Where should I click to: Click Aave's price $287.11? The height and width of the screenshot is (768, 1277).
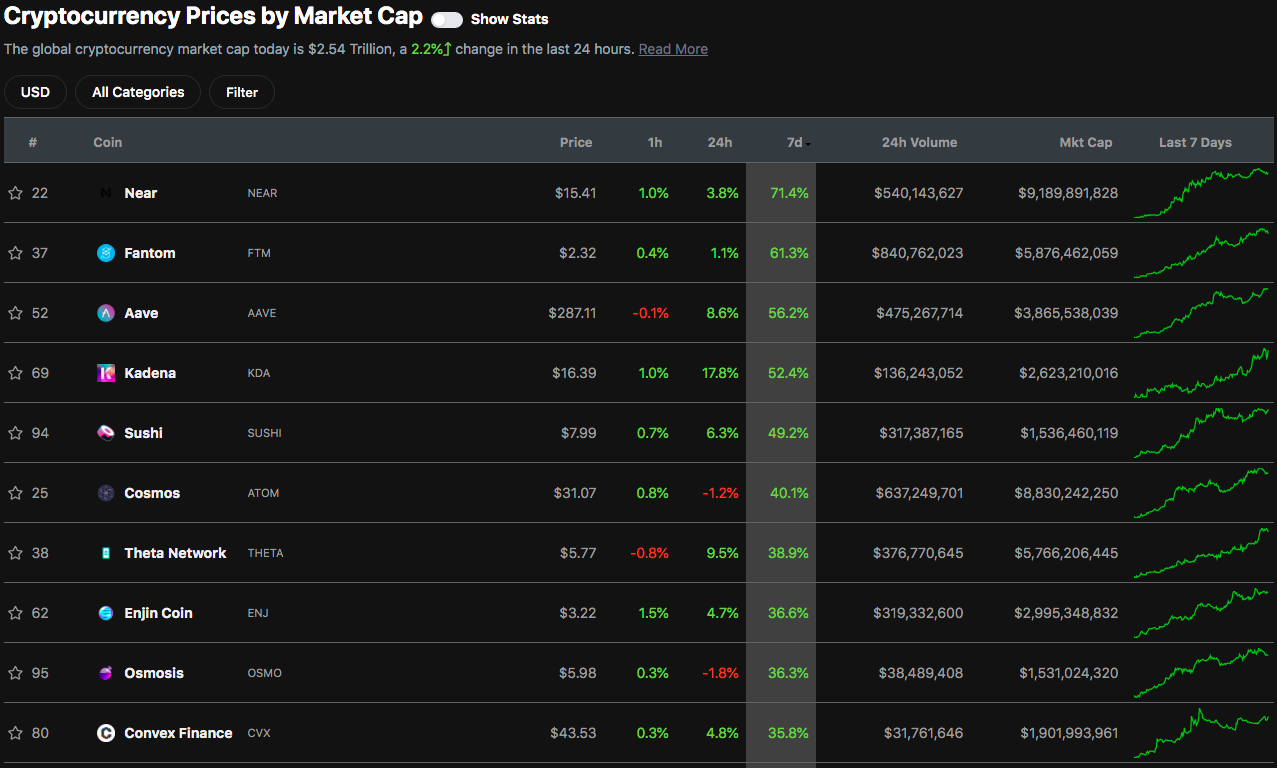pyautogui.click(x=572, y=313)
